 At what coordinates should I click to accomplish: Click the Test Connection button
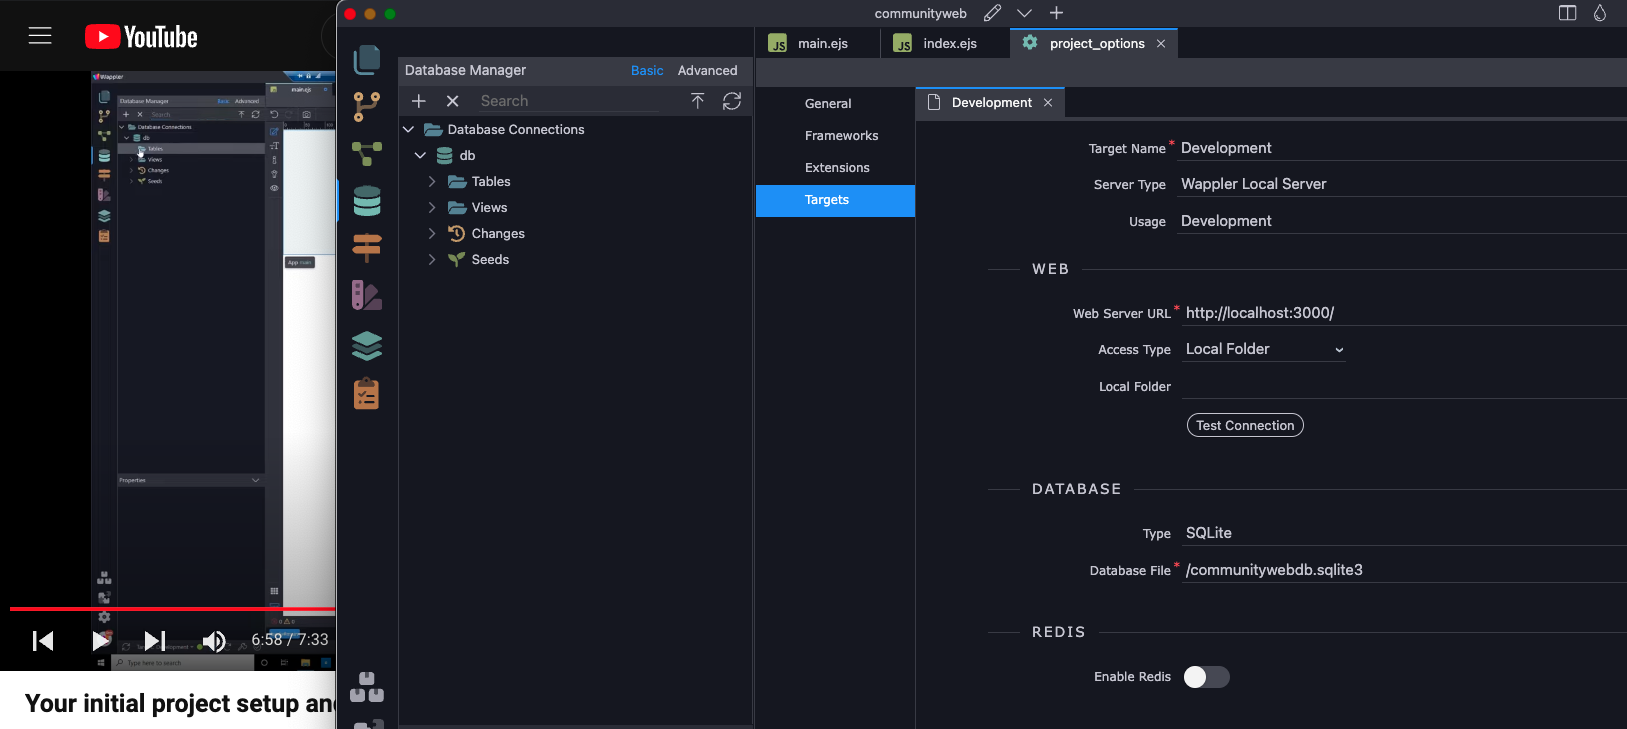point(1245,425)
